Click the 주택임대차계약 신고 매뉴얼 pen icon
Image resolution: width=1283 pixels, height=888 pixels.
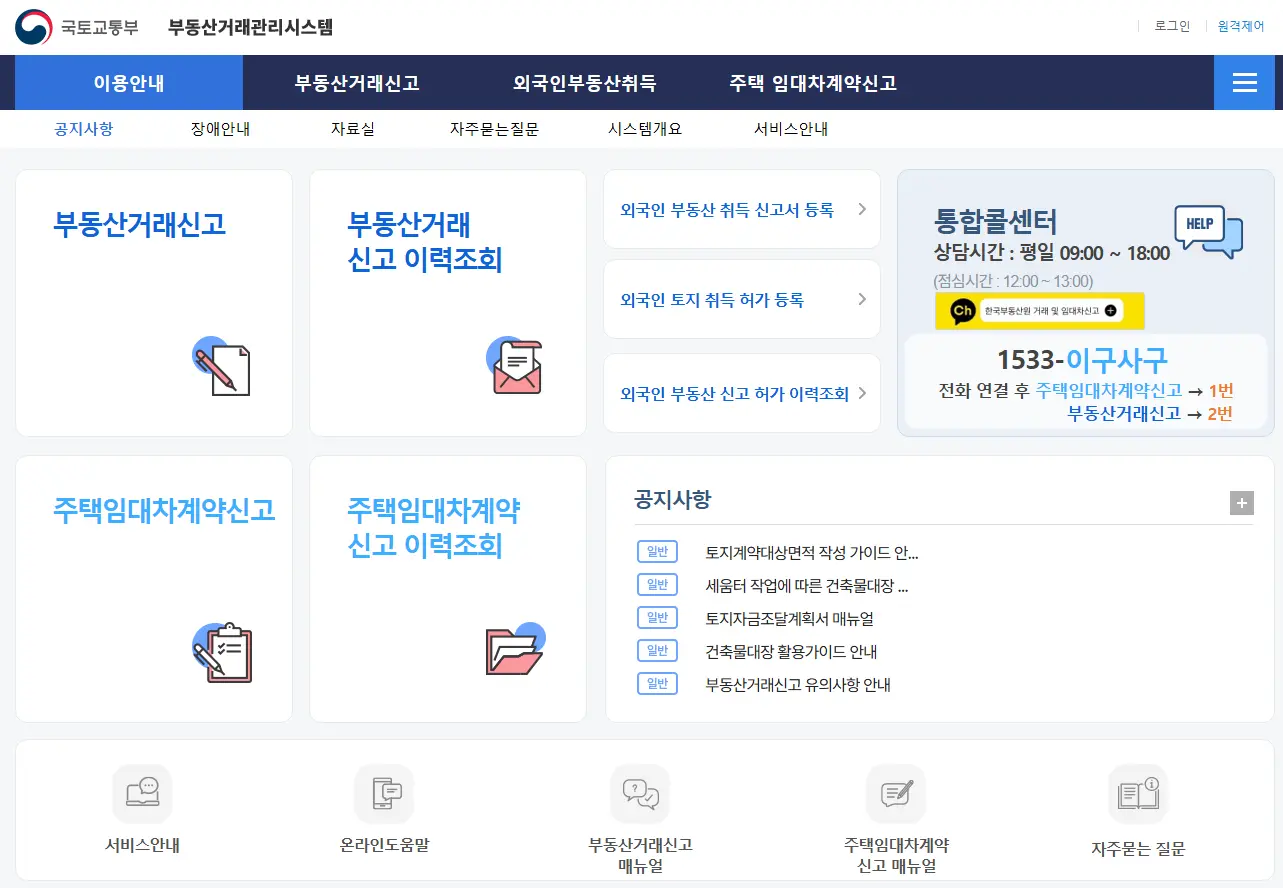896,793
